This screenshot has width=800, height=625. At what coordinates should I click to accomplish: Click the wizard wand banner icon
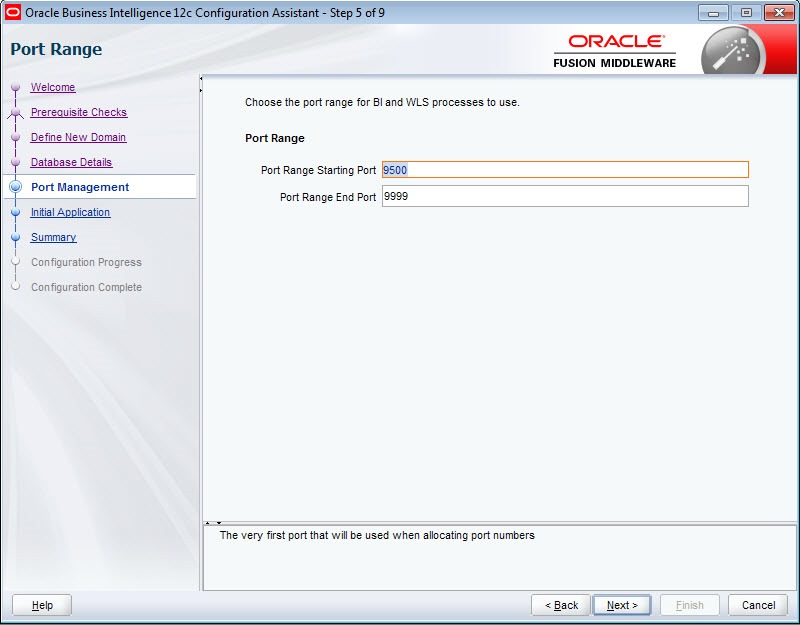click(733, 52)
